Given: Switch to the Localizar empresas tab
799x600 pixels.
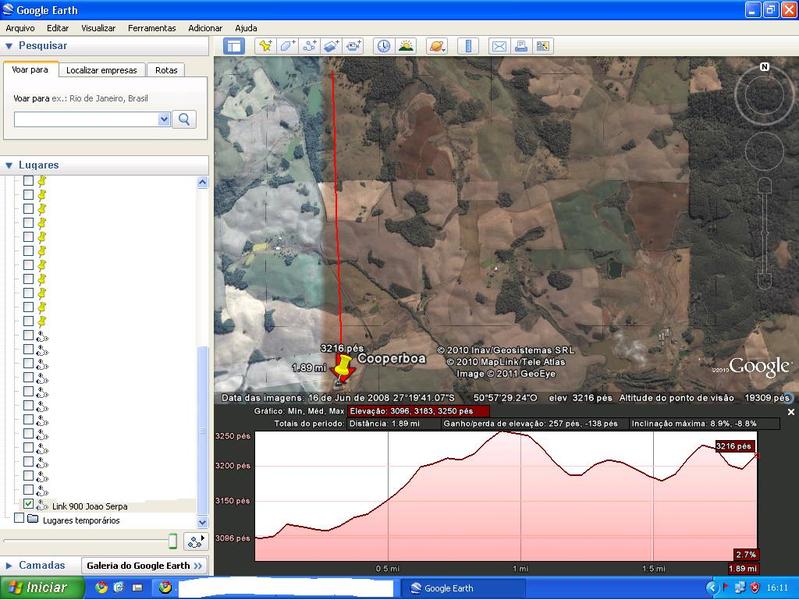Looking at the screenshot, I should click(102, 70).
